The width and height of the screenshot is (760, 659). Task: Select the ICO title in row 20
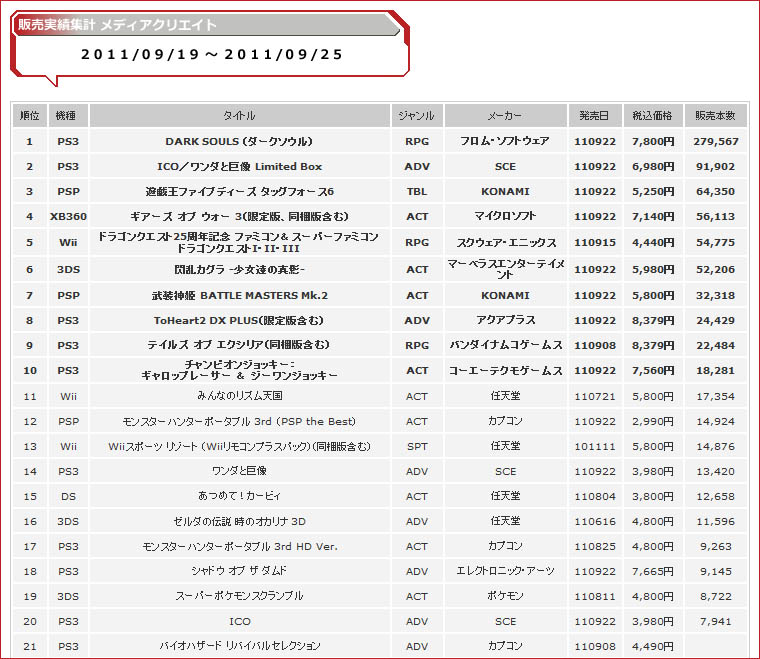coord(239,622)
